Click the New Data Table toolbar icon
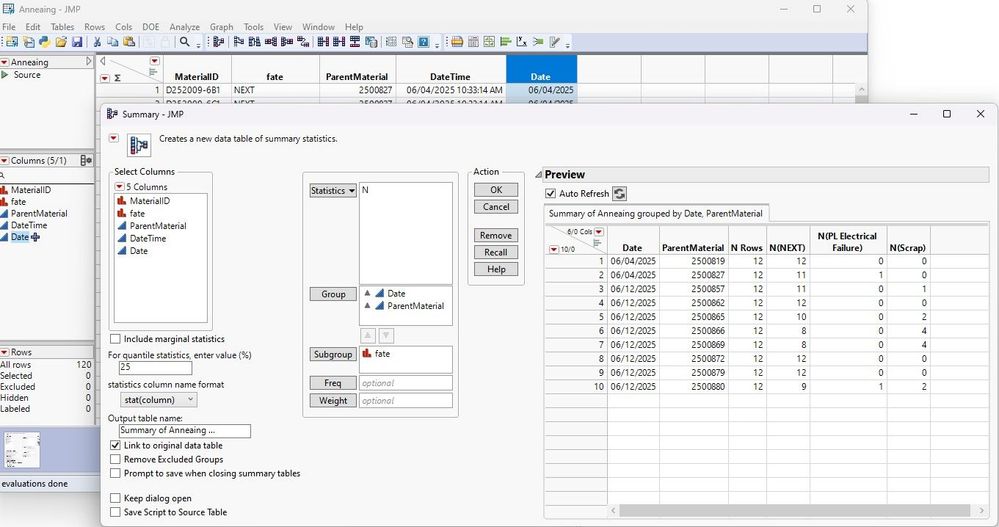Image resolution: width=999 pixels, height=527 pixels. coord(11,42)
